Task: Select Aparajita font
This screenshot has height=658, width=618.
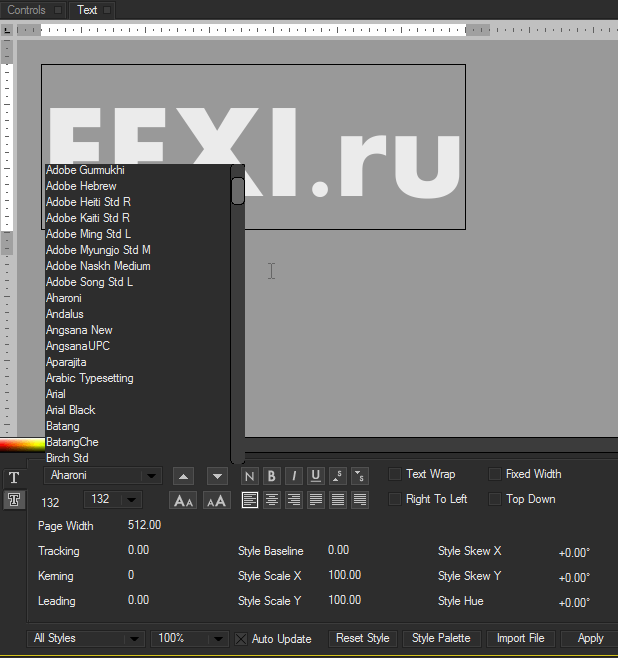Action: click(66, 362)
